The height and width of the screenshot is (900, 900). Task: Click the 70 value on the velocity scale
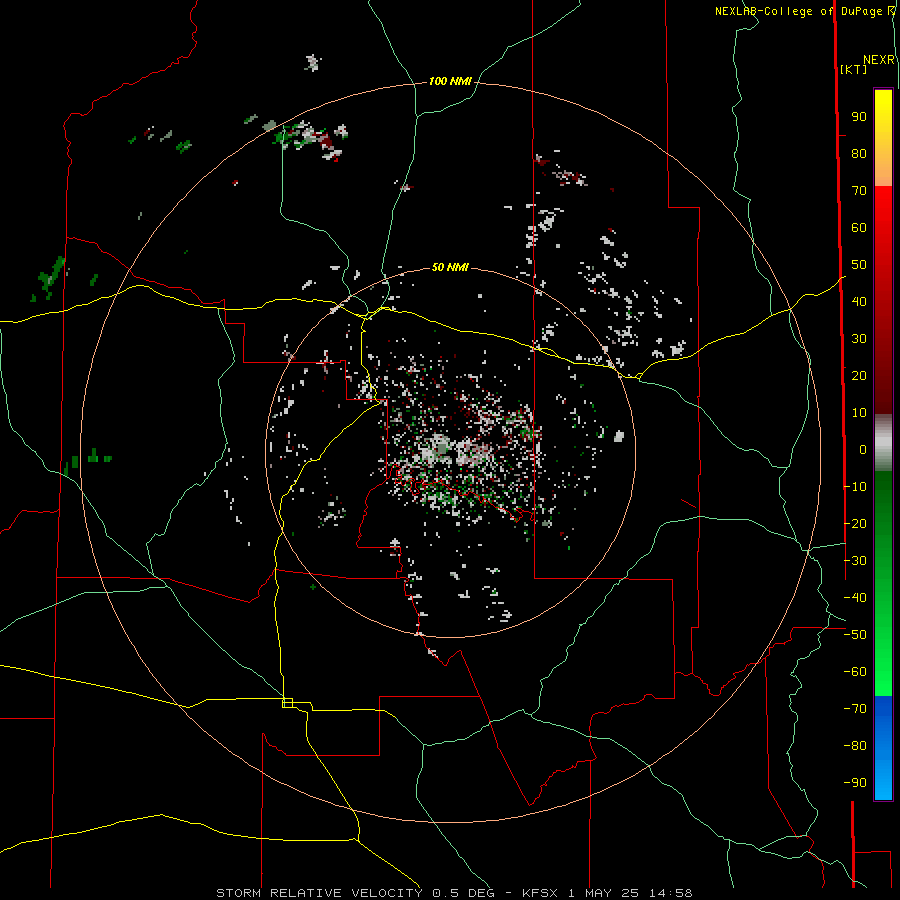859,191
